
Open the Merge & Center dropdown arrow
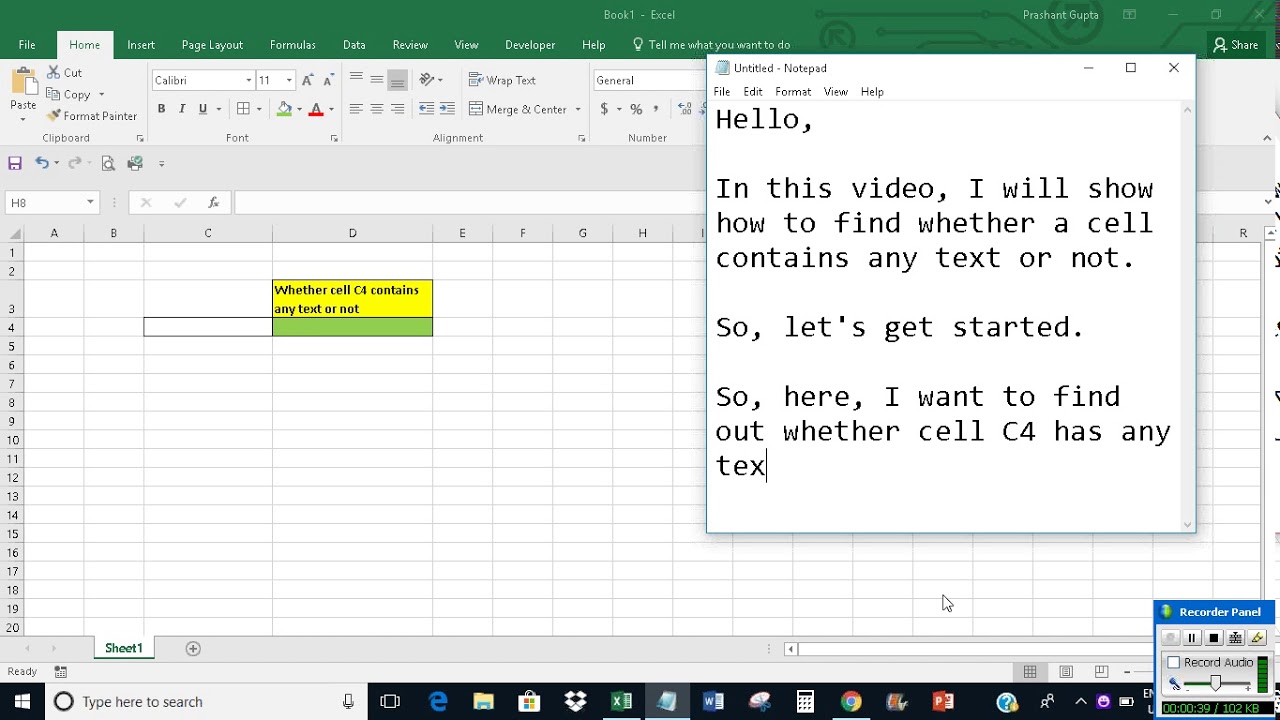pyautogui.click(x=578, y=109)
